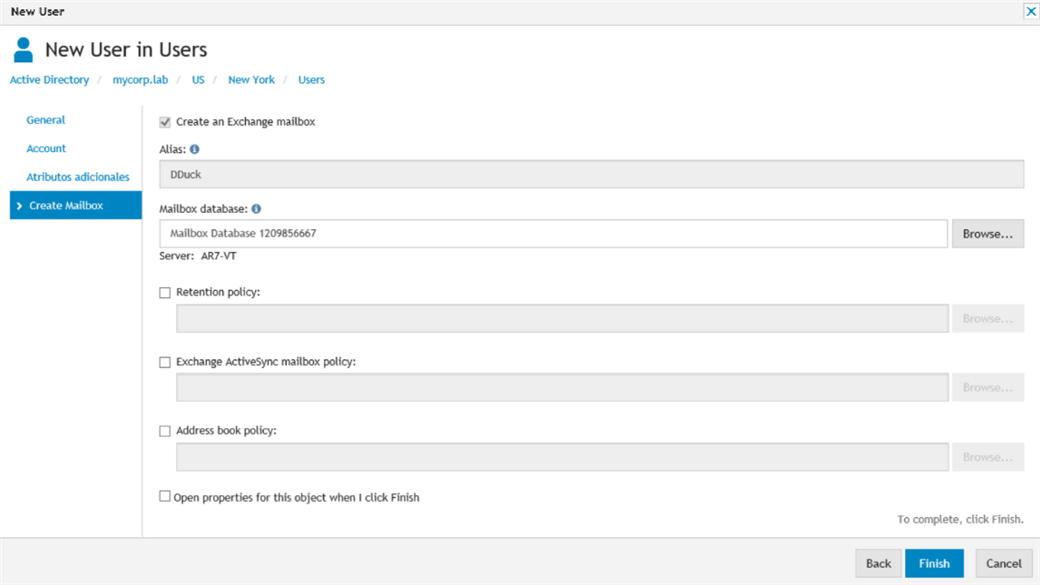Click the Alias info icon
1040x585 pixels.
(x=194, y=149)
